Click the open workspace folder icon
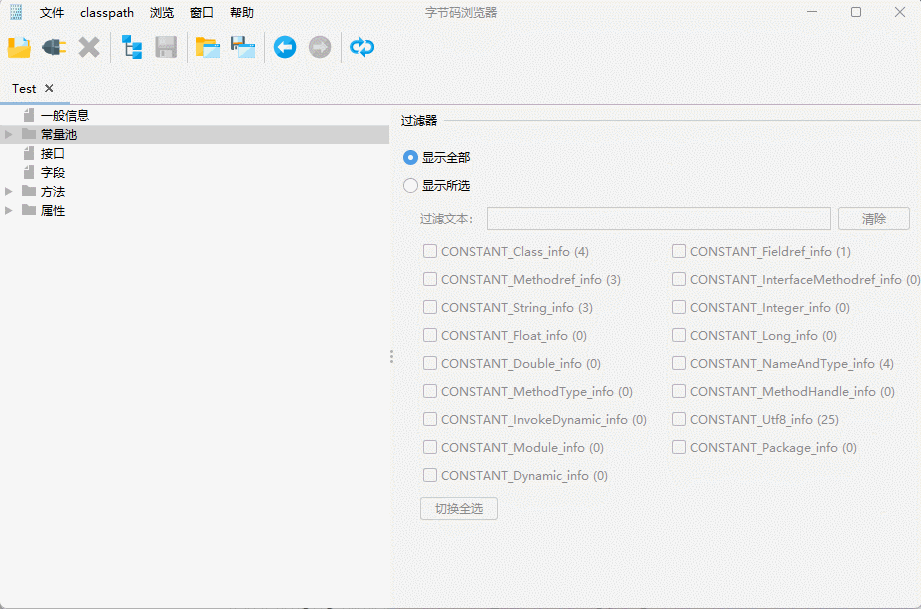The width and height of the screenshot is (921, 609). (208, 47)
